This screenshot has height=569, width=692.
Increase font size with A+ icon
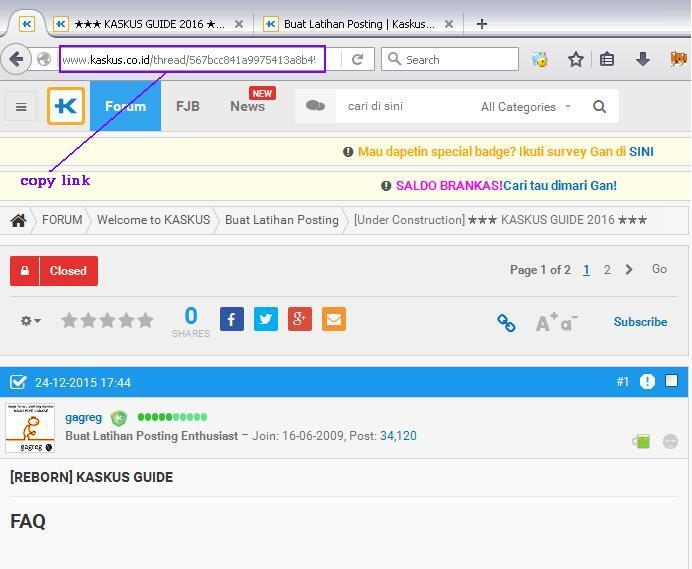[x=546, y=322]
